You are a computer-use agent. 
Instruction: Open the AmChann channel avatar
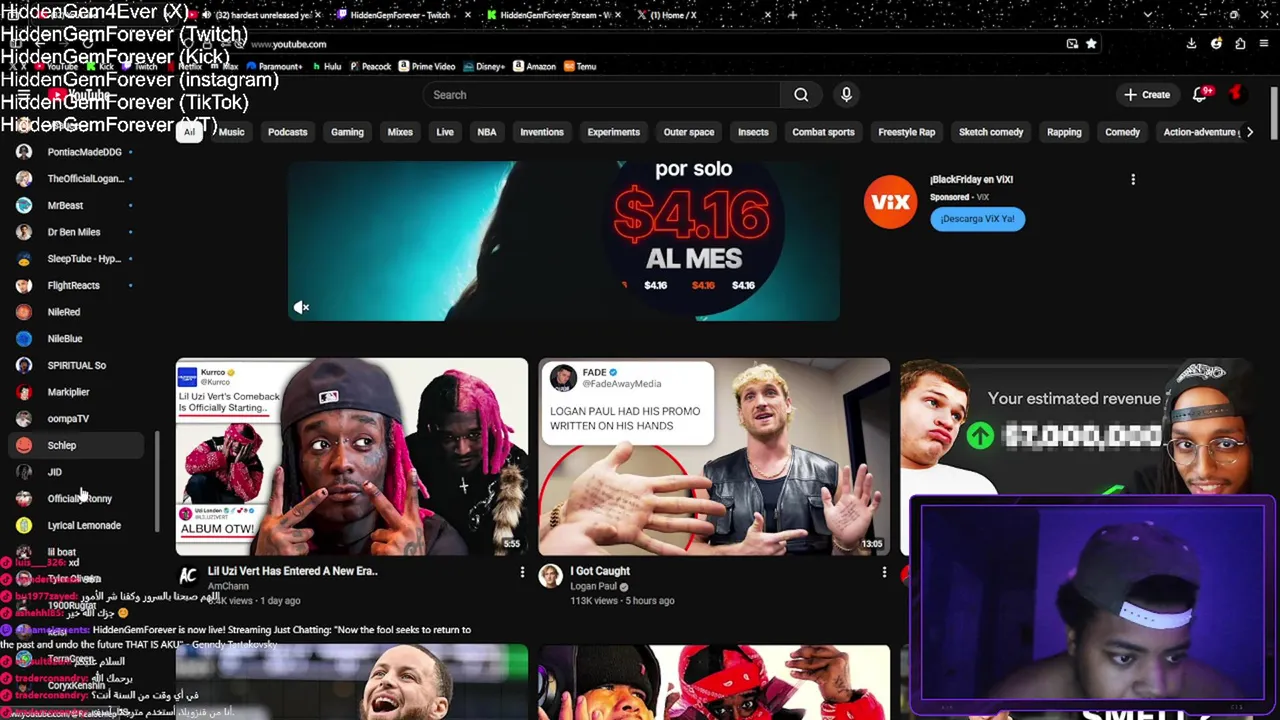188,575
